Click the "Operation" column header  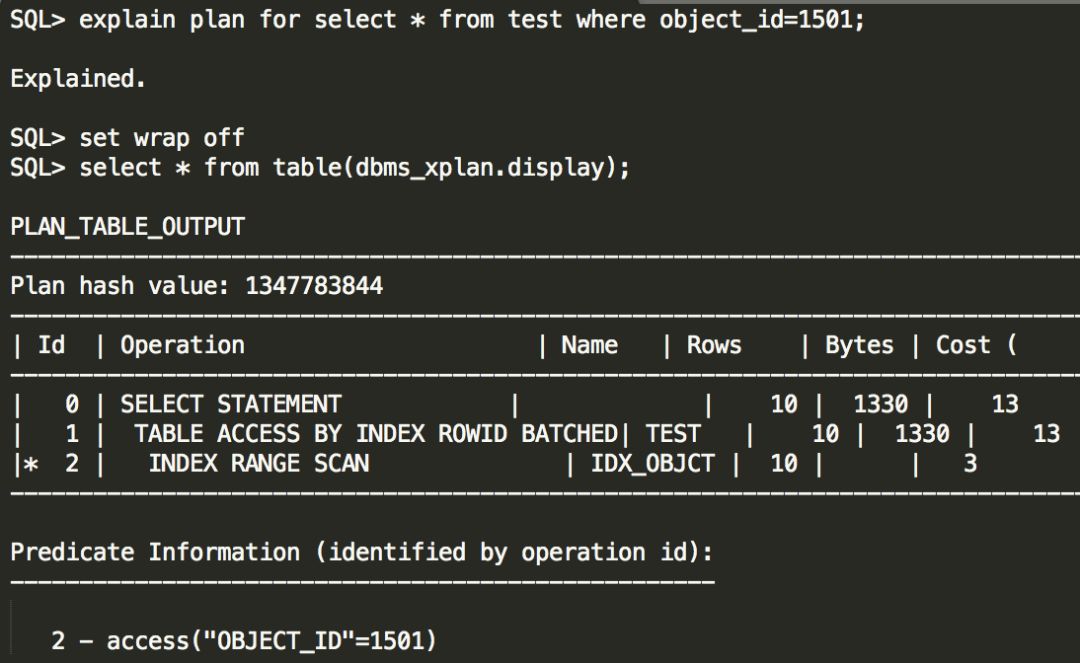182,345
